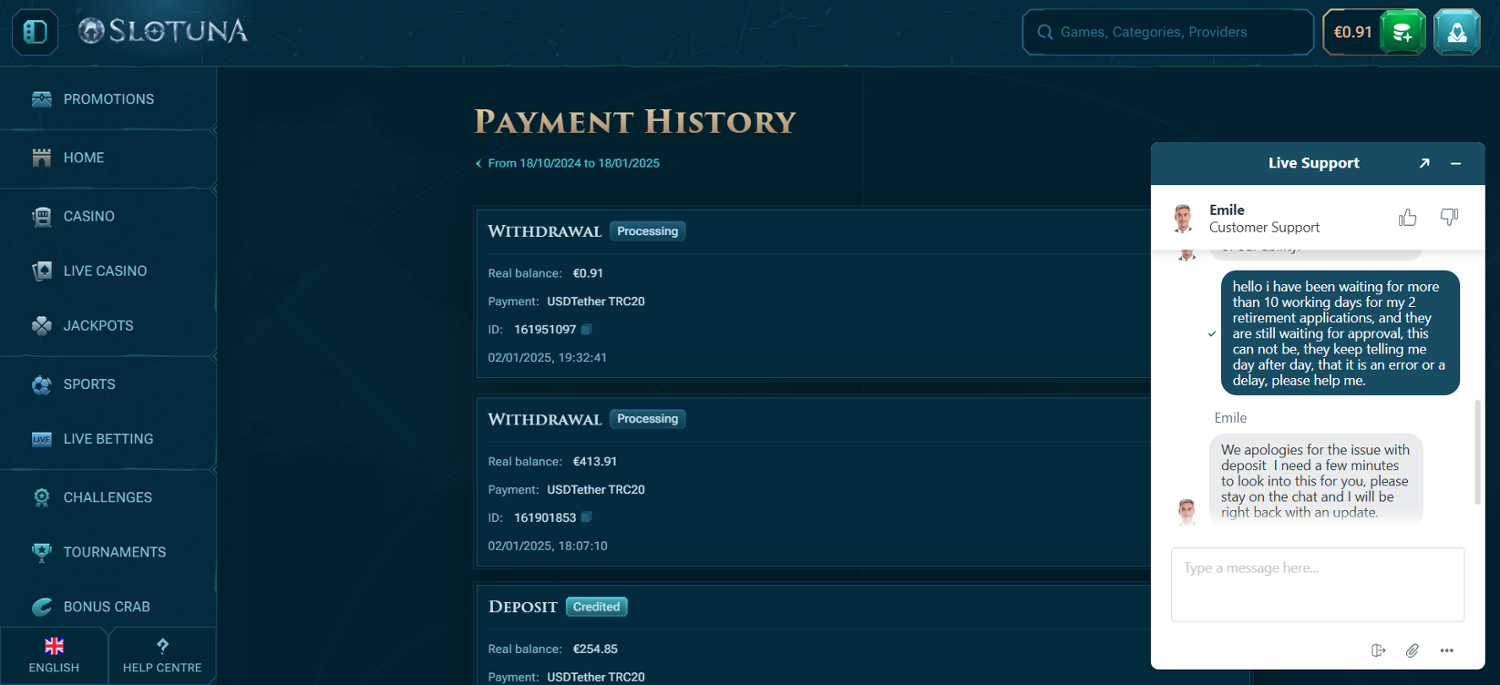The image size is (1500, 685).
Task: Click the chat scrollbar
Action: point(1477,452)
